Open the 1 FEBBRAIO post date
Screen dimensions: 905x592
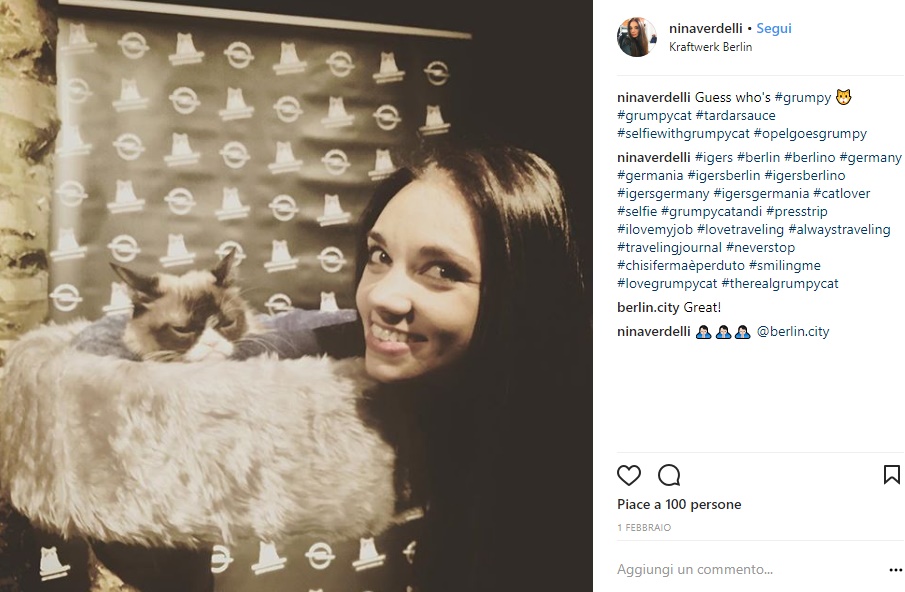point(644,527)
